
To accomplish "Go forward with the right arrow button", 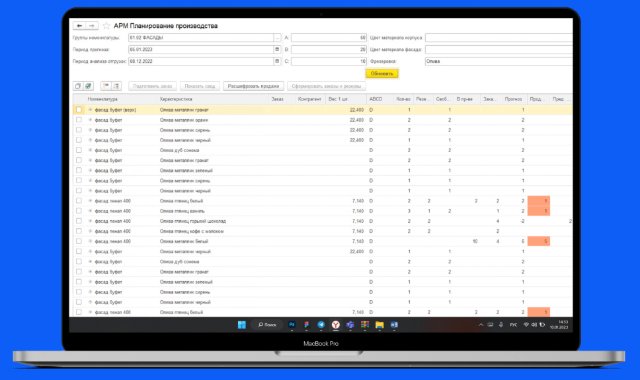I will point(92,26).
